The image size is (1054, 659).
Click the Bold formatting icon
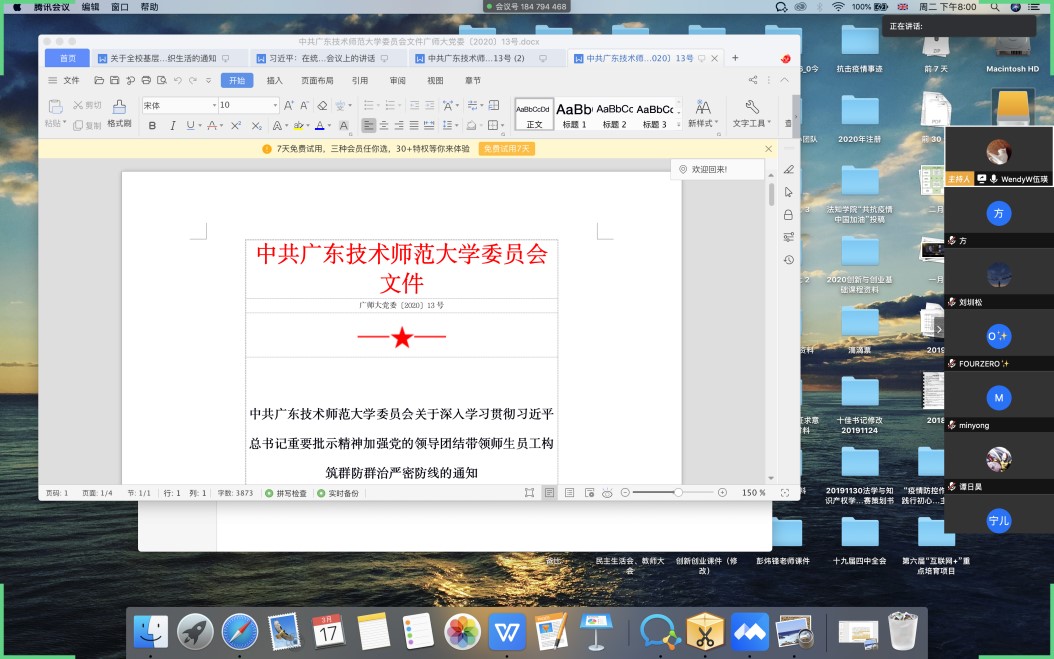(x=152, y=126)
